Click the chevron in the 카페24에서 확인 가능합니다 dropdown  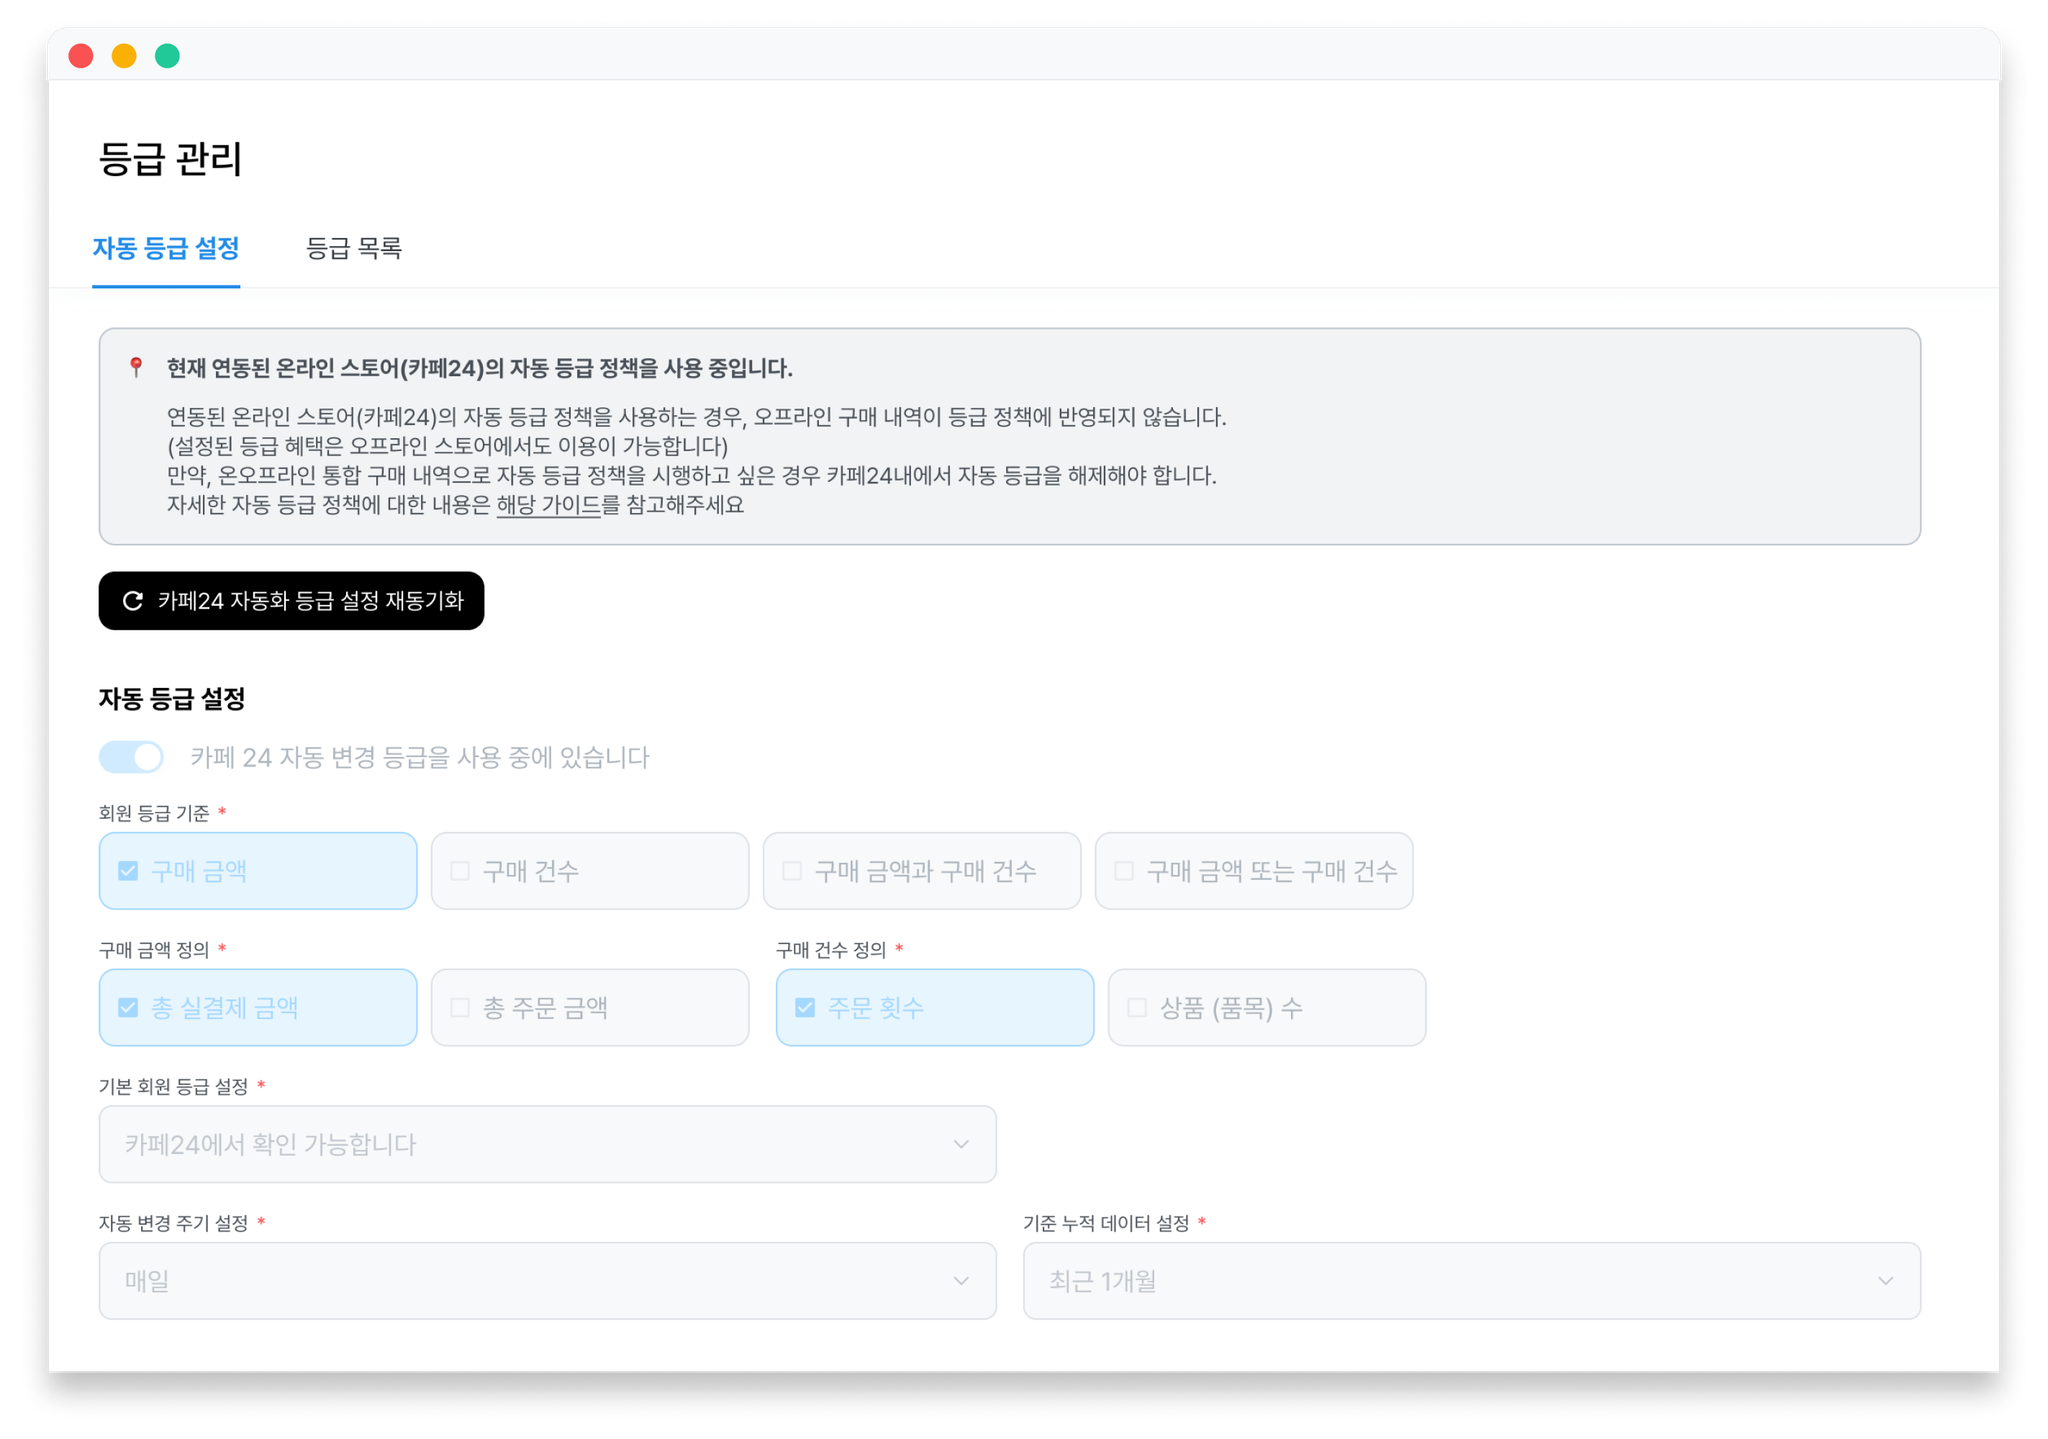tap(961, 1144)
